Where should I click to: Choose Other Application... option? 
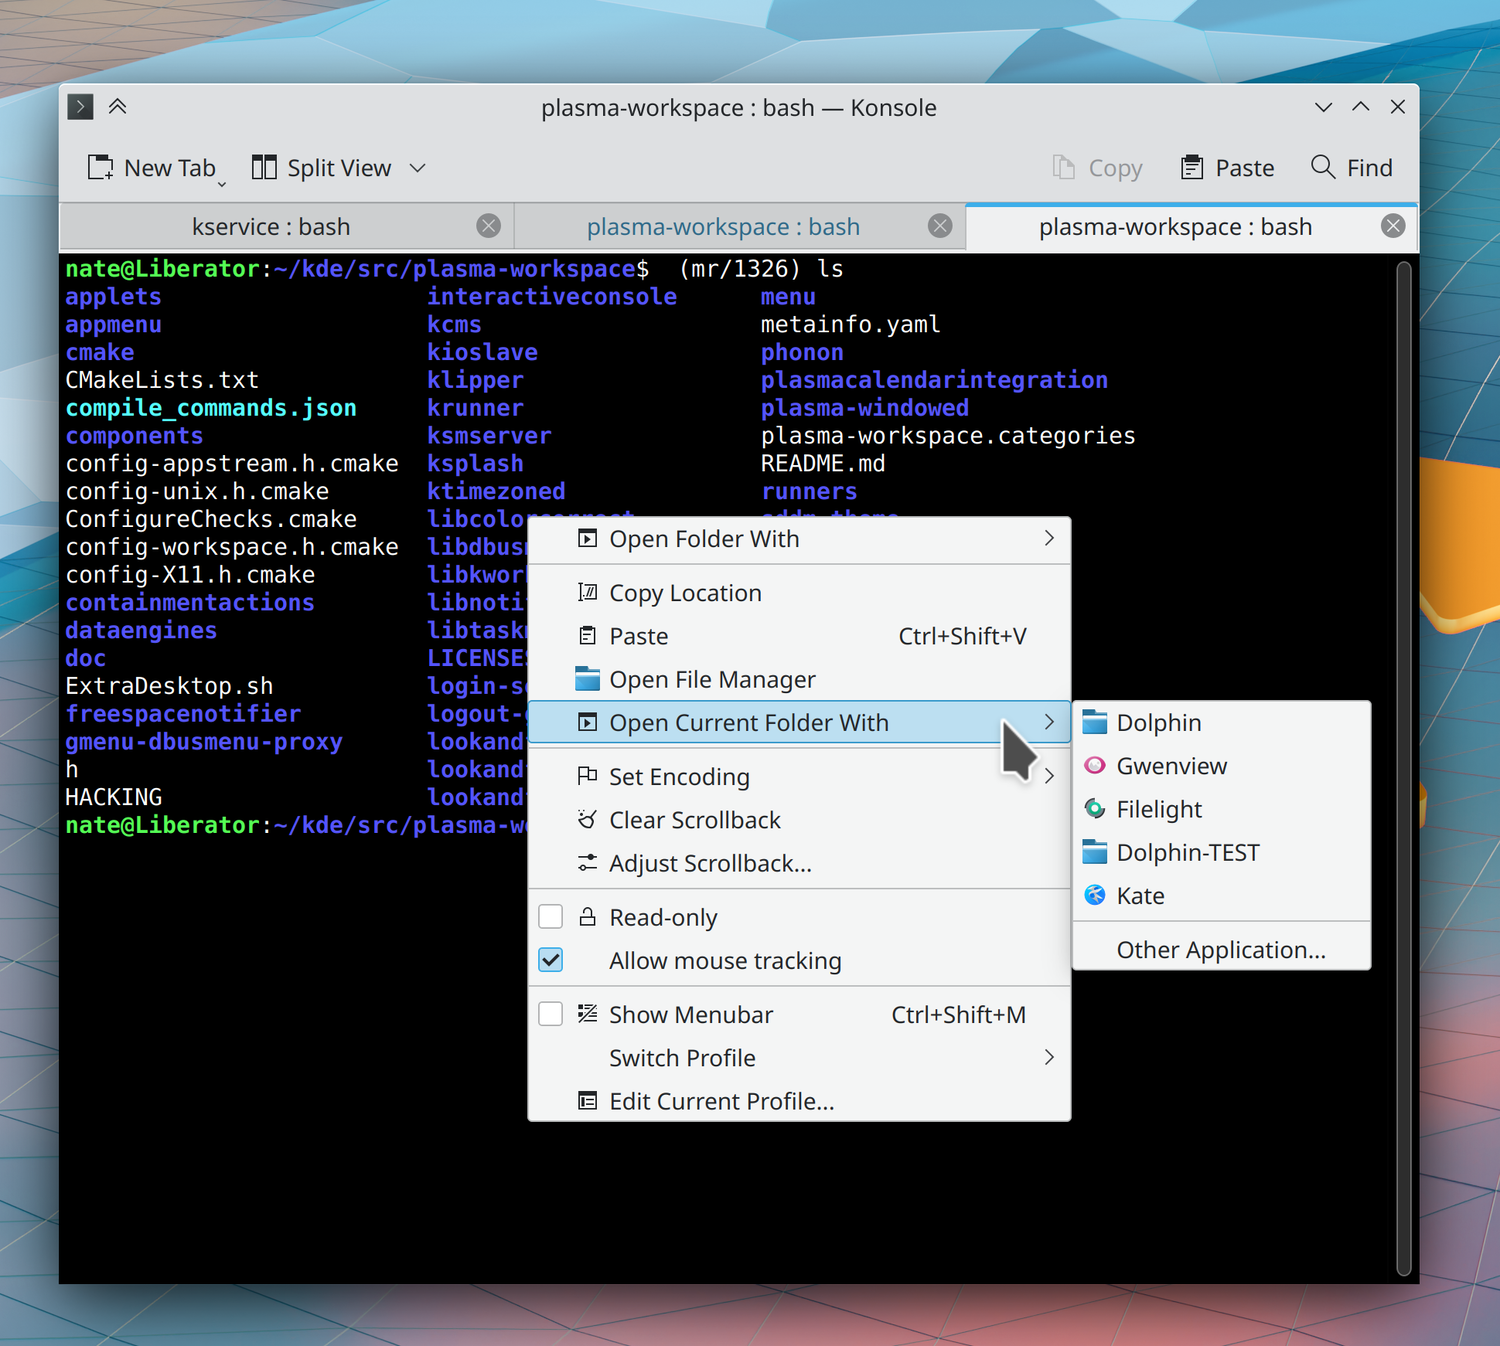tap(1220, 950)
